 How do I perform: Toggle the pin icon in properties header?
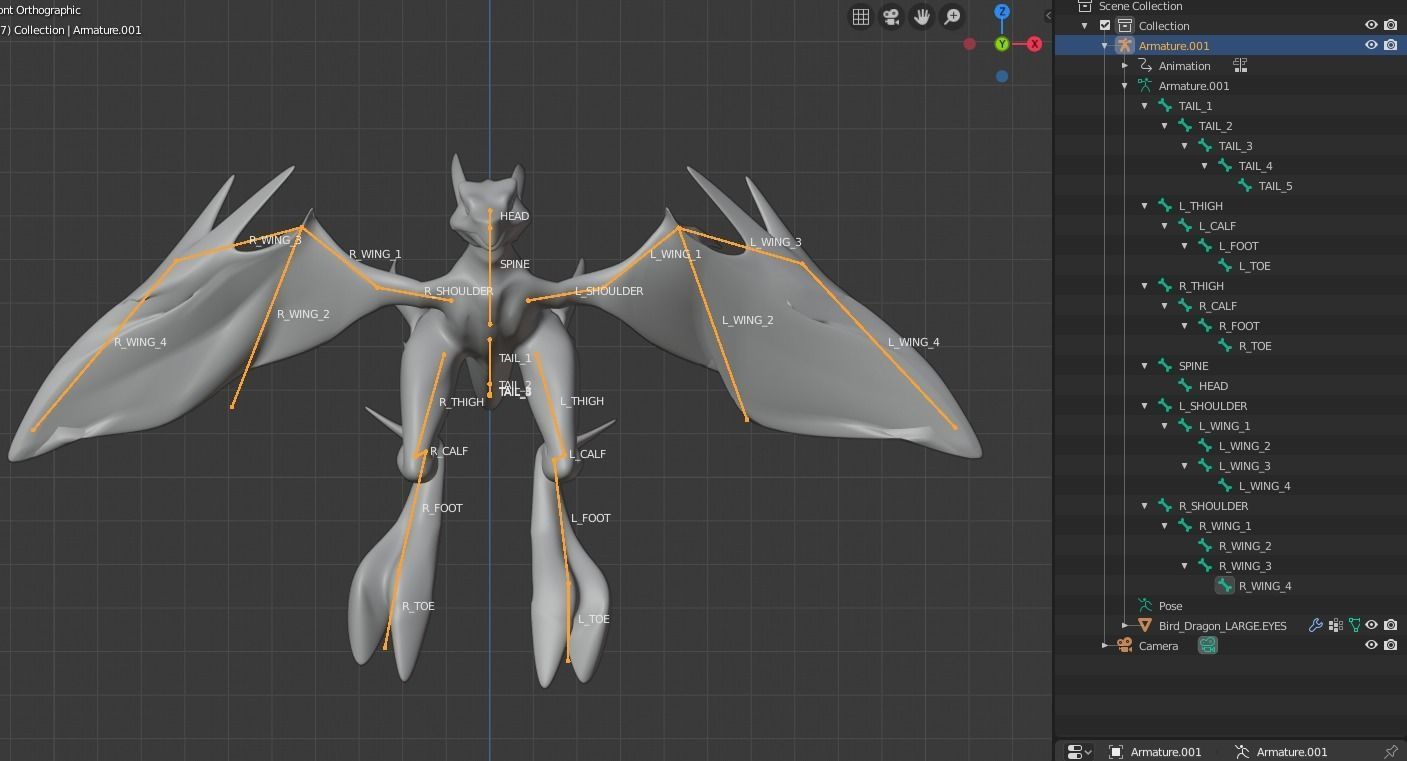tap(1391, 752)
